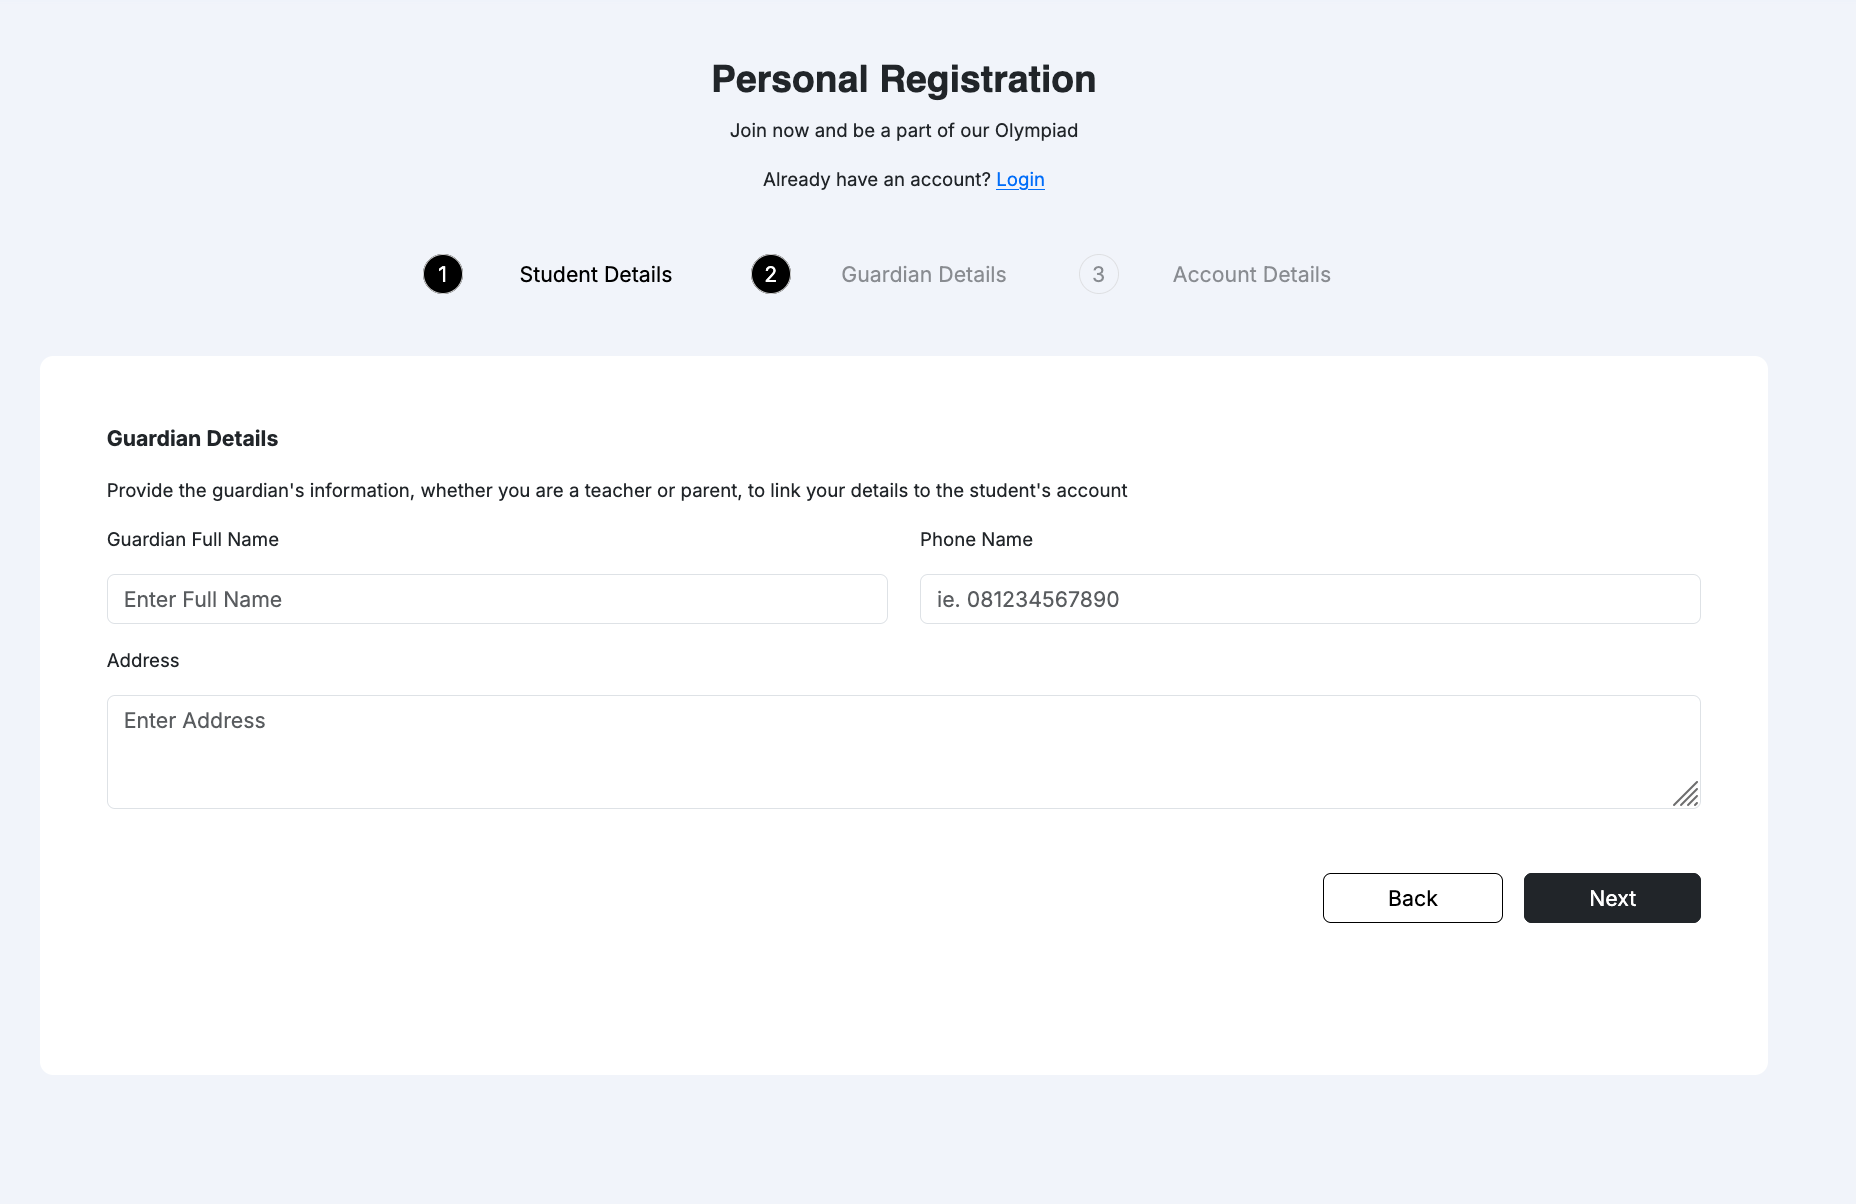This screenshot has height=1204, width=1856.
Task: Grab the address box resize handle
Action: 1687,795
